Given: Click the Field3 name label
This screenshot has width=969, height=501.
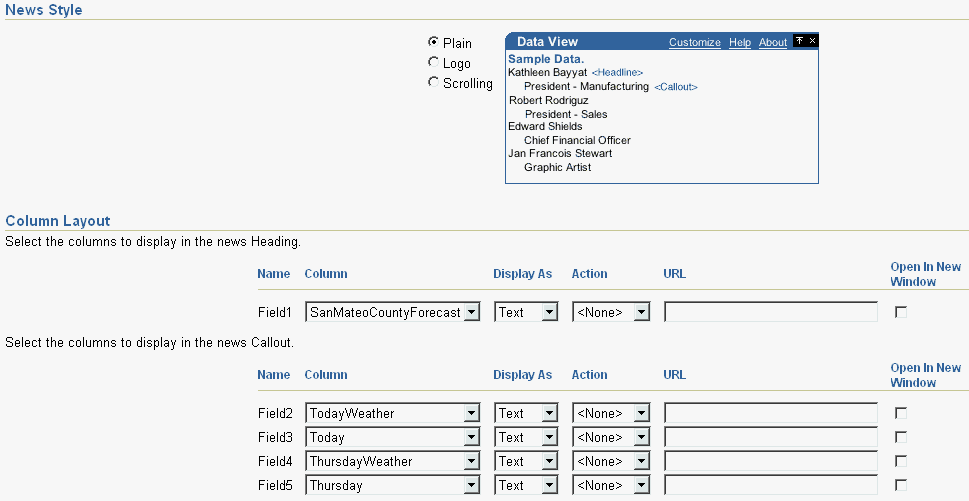Looking at the screenshot, I should (275, 437).
